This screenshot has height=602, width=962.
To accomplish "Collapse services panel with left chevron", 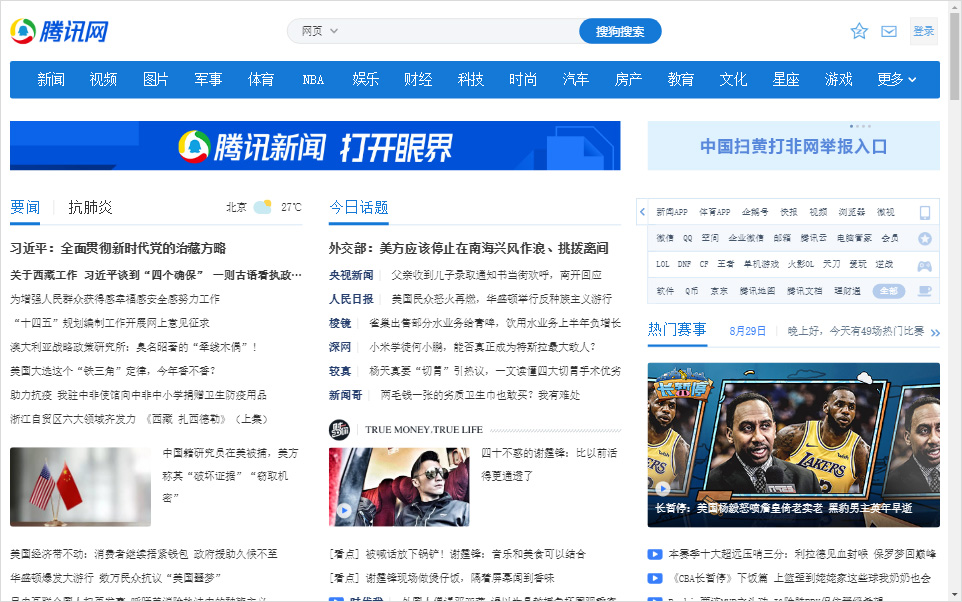I will click(x=642, y=212).
